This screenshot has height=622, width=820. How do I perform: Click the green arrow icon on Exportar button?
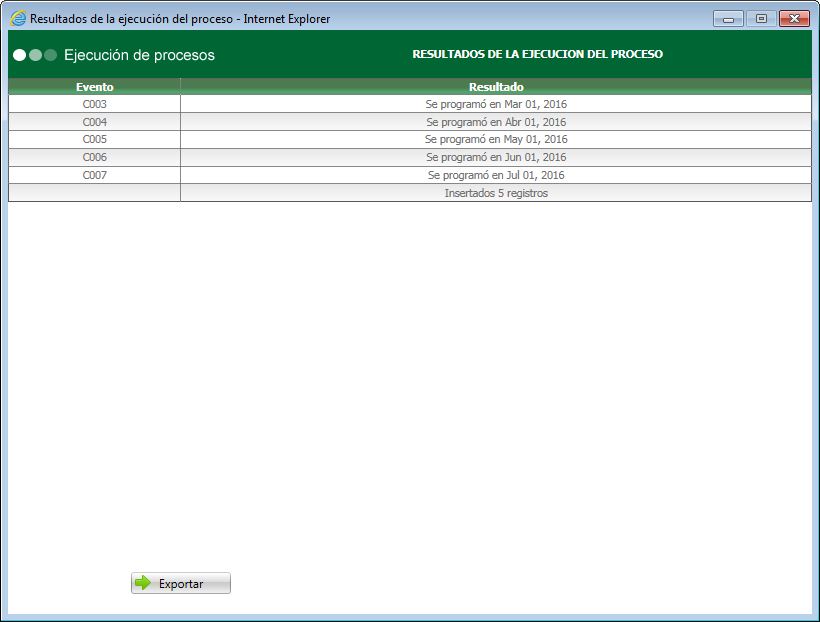pyautogui.click(x=143, y=583)
